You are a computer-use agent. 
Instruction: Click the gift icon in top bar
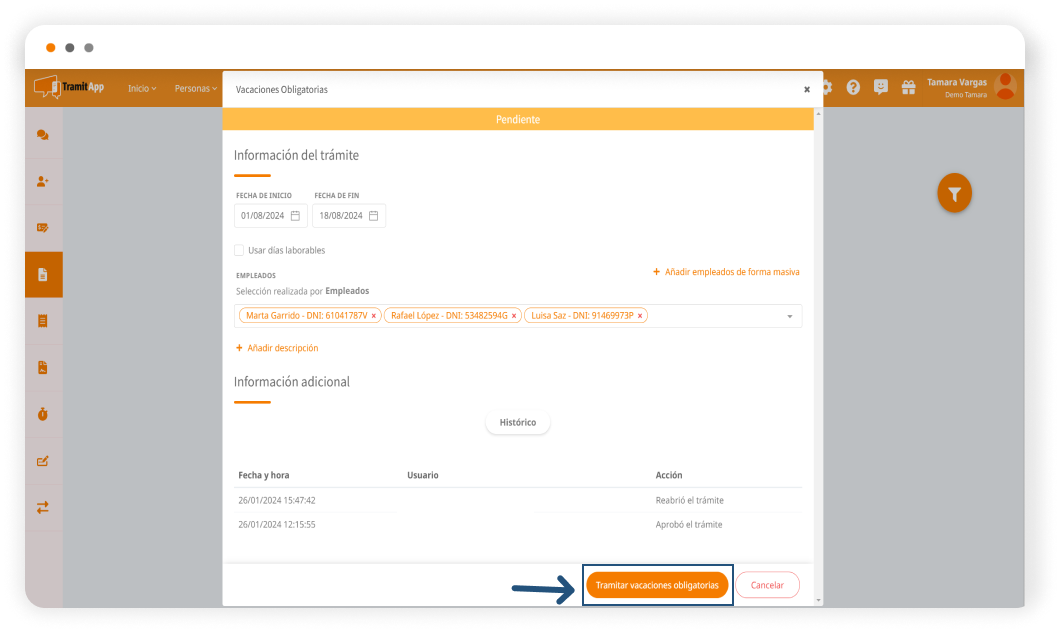point(908,88)
